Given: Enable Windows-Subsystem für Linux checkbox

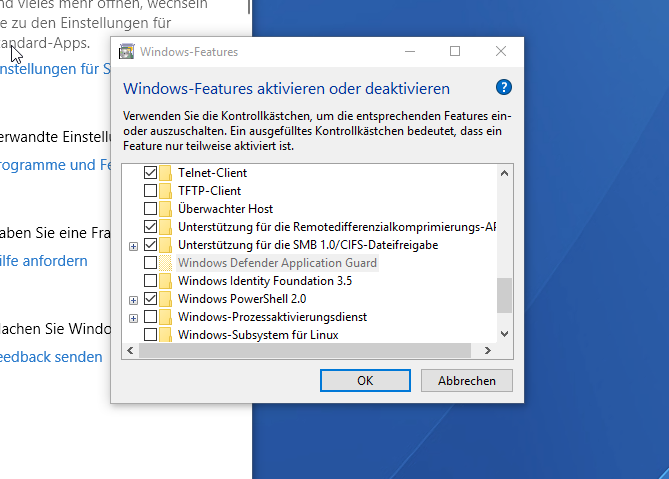Looking at the screenshot, I should (x=150, y=335).
